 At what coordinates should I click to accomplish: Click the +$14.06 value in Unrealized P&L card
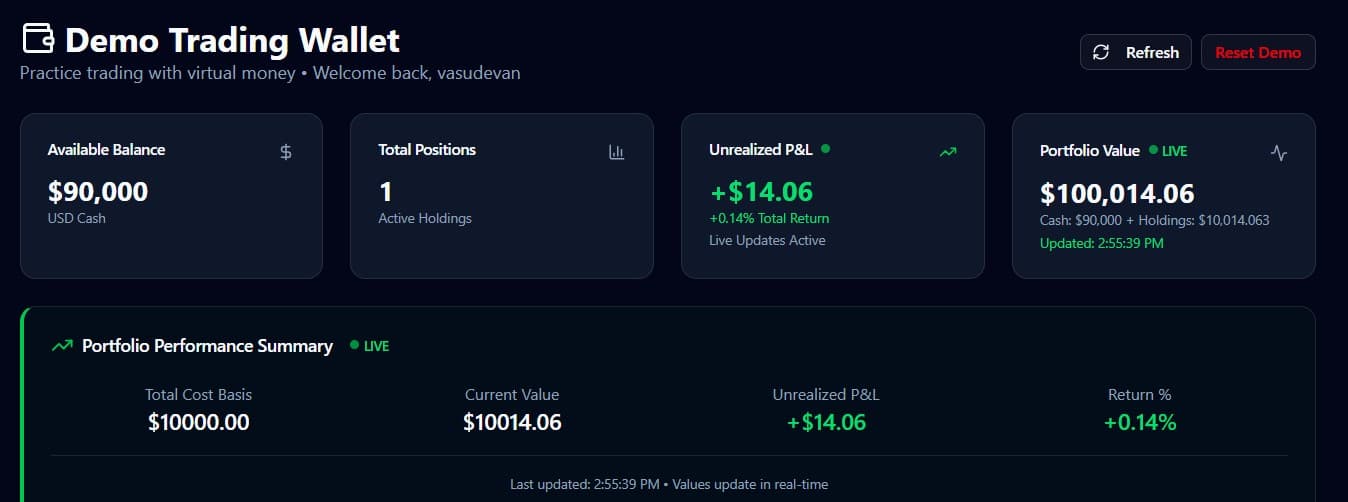[762, 191]
